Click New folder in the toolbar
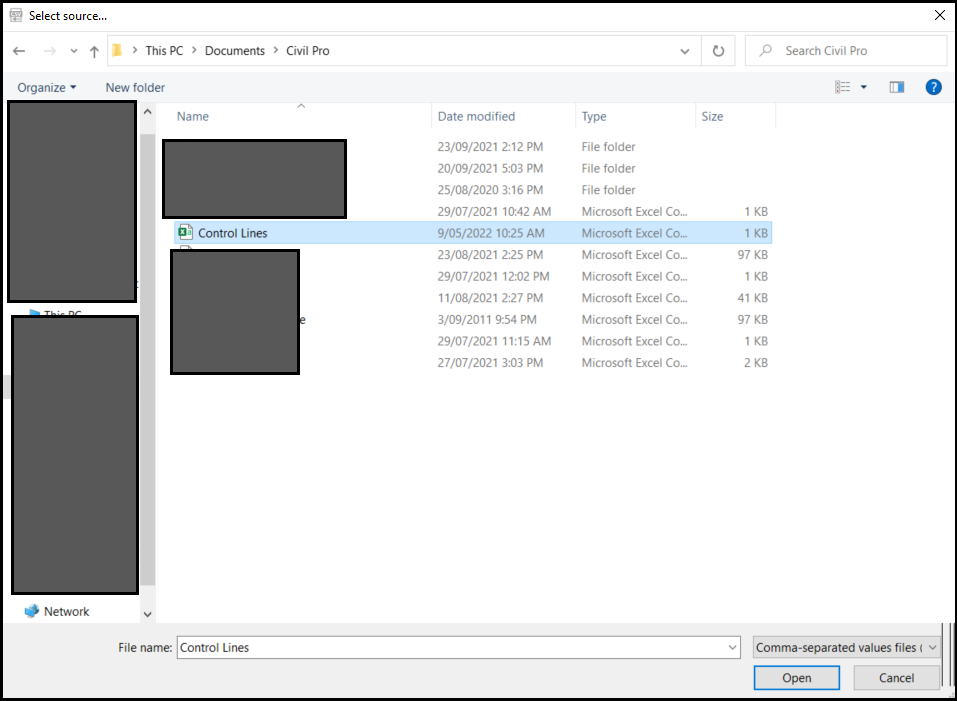 point(135,87)
